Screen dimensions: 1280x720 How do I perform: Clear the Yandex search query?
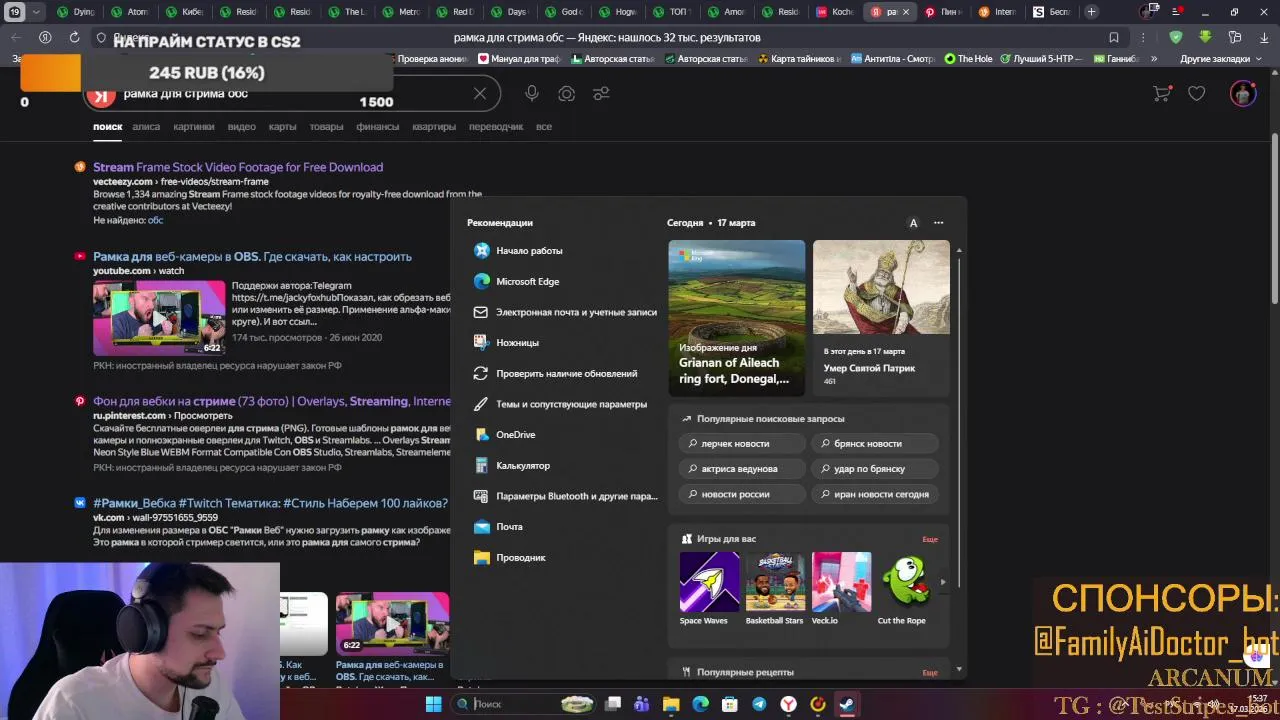click(480, 93)
